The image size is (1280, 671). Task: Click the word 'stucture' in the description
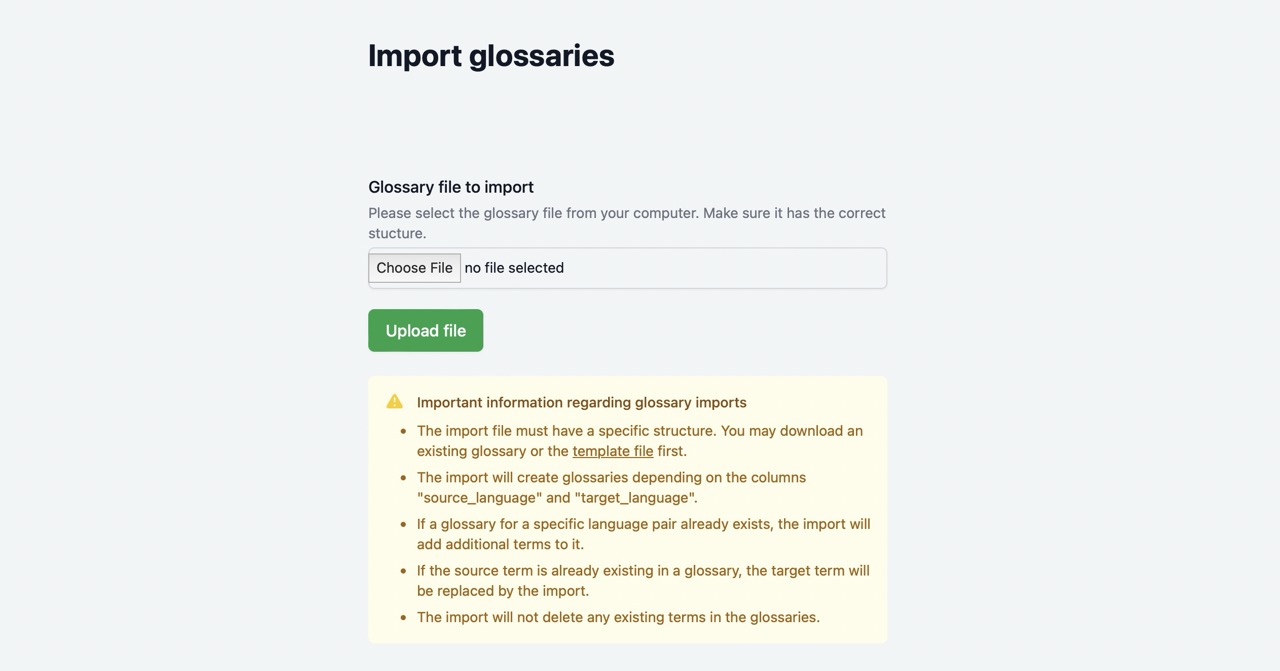pyautogui.click(x=396, y=233)
